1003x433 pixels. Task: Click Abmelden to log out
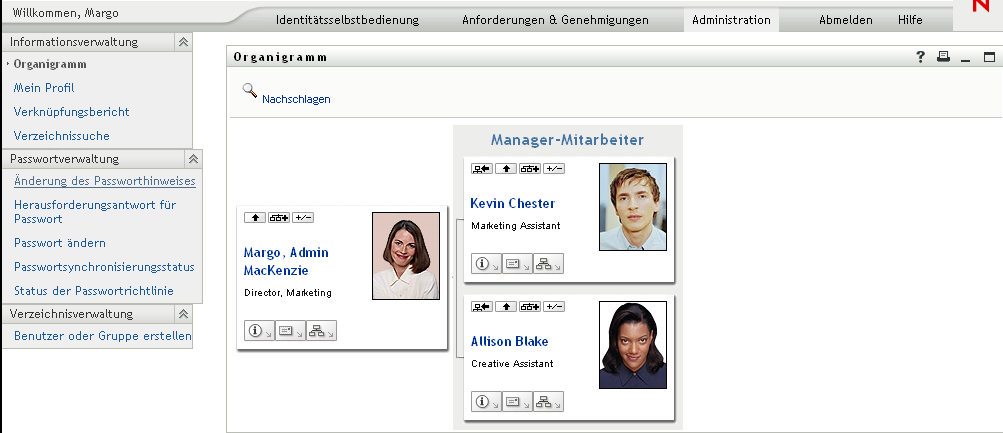pyautogui.click(x=846, y=20)
